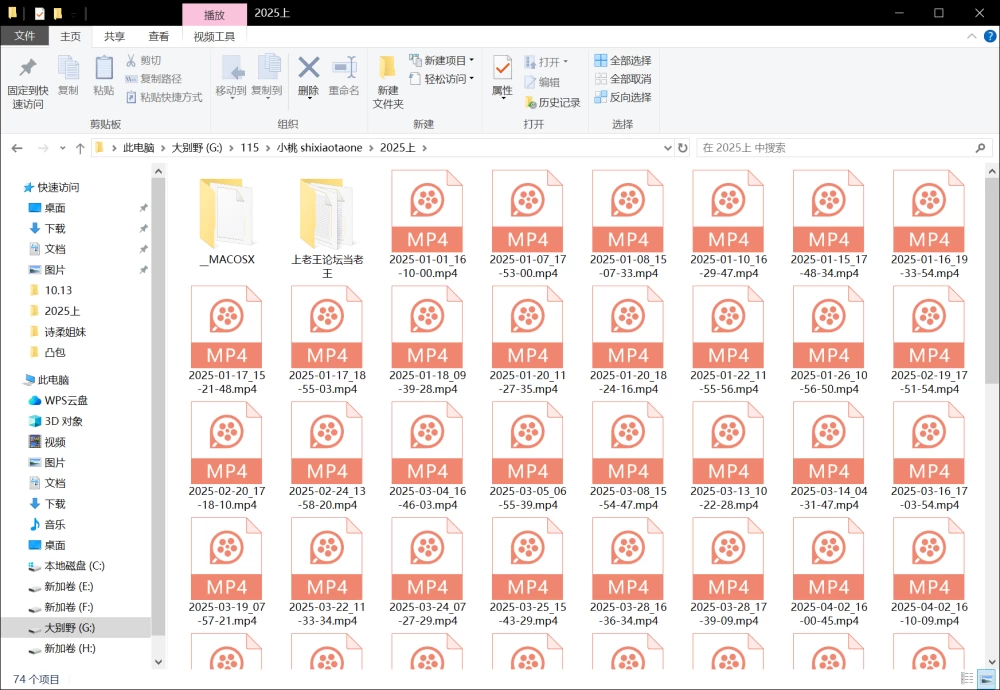Expand the address bar history dropdown
Viewport: 1000px width, 690px height.
click(668, 148)
